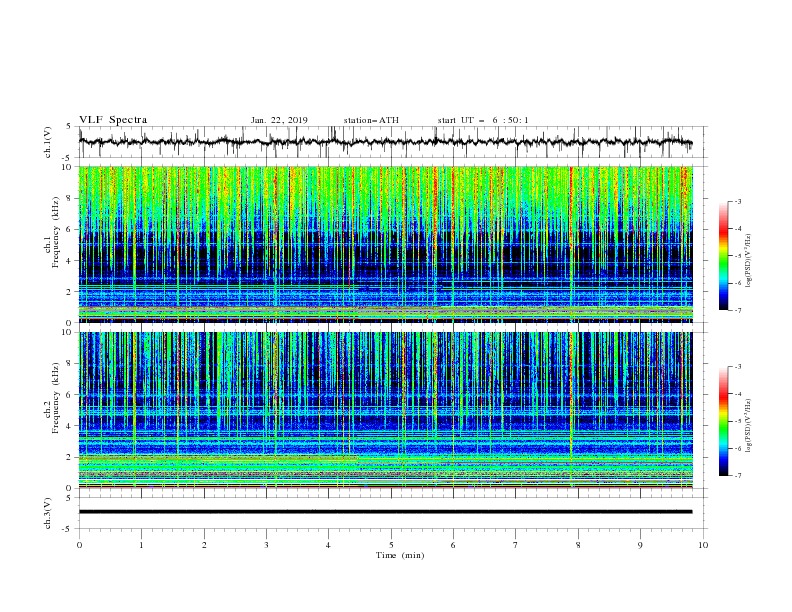Click the ch.1 spectrogram color bar
The image size is (792, 612).
(x=723, y=256)
